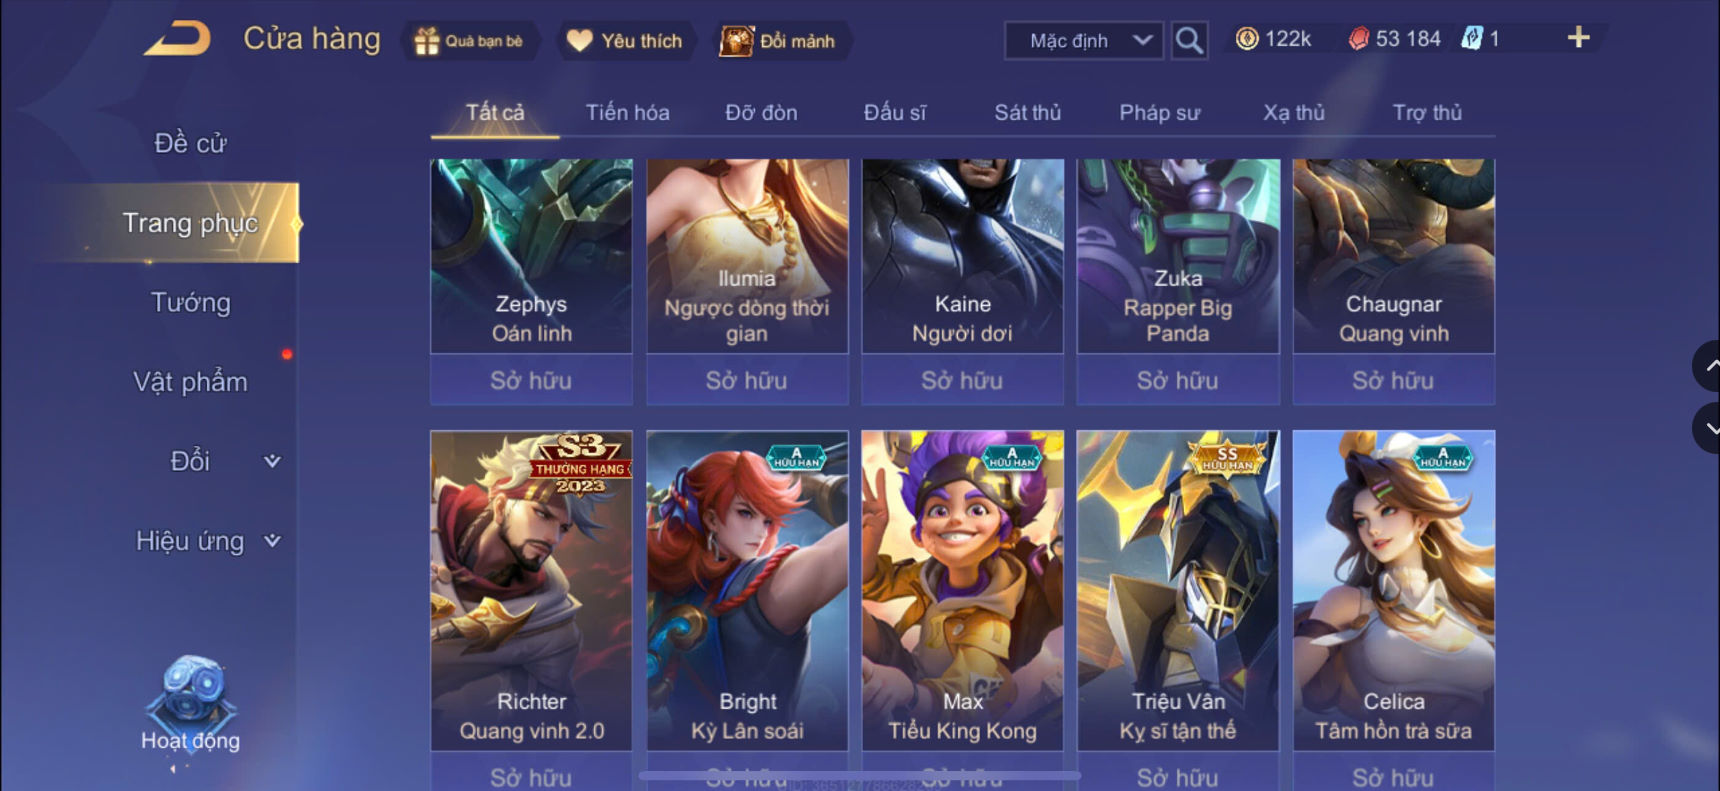
Task: Switch to the Sát thủ tab
Action: coord(1027,113)
